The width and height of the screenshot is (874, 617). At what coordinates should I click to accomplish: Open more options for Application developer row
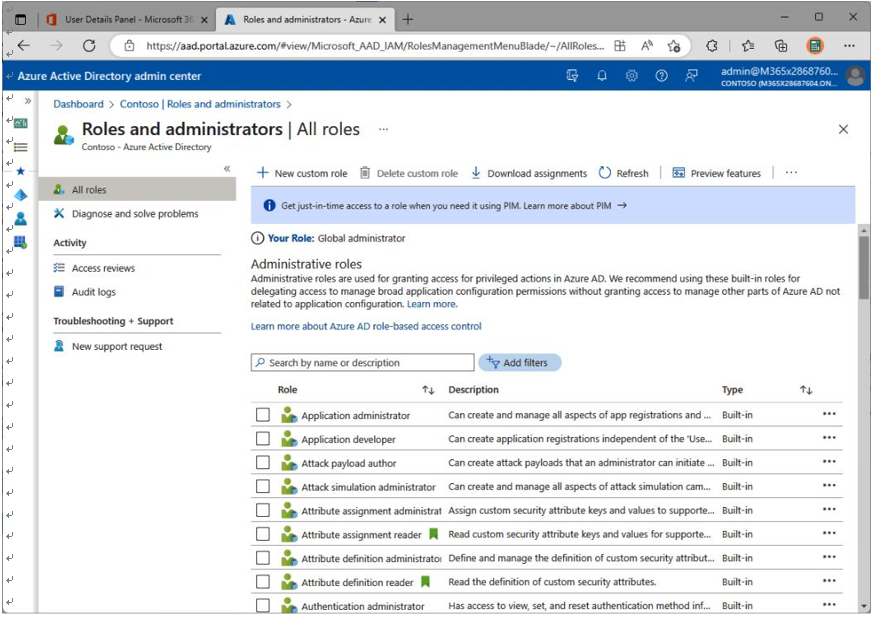coord(829,438)
